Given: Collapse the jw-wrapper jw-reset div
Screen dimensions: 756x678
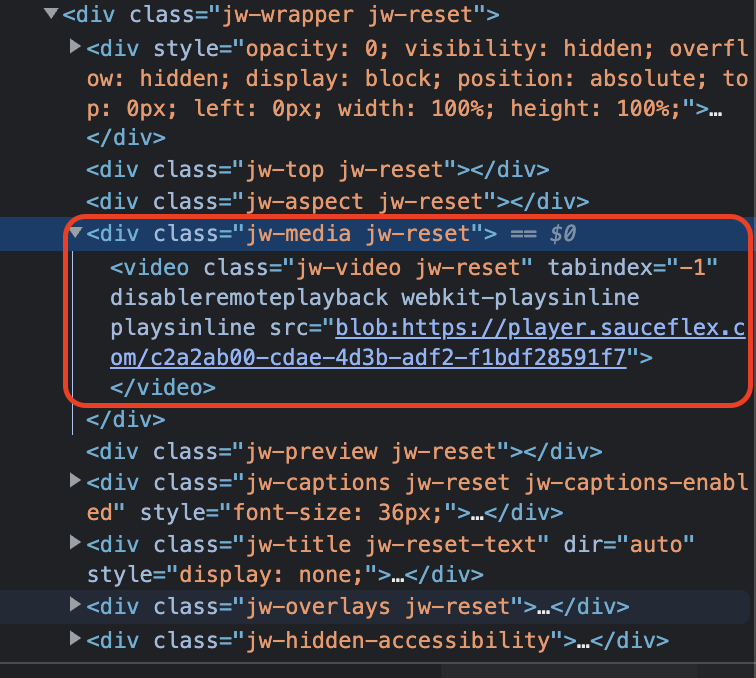Looking at the screenshot, I should [x=51, y=13].
